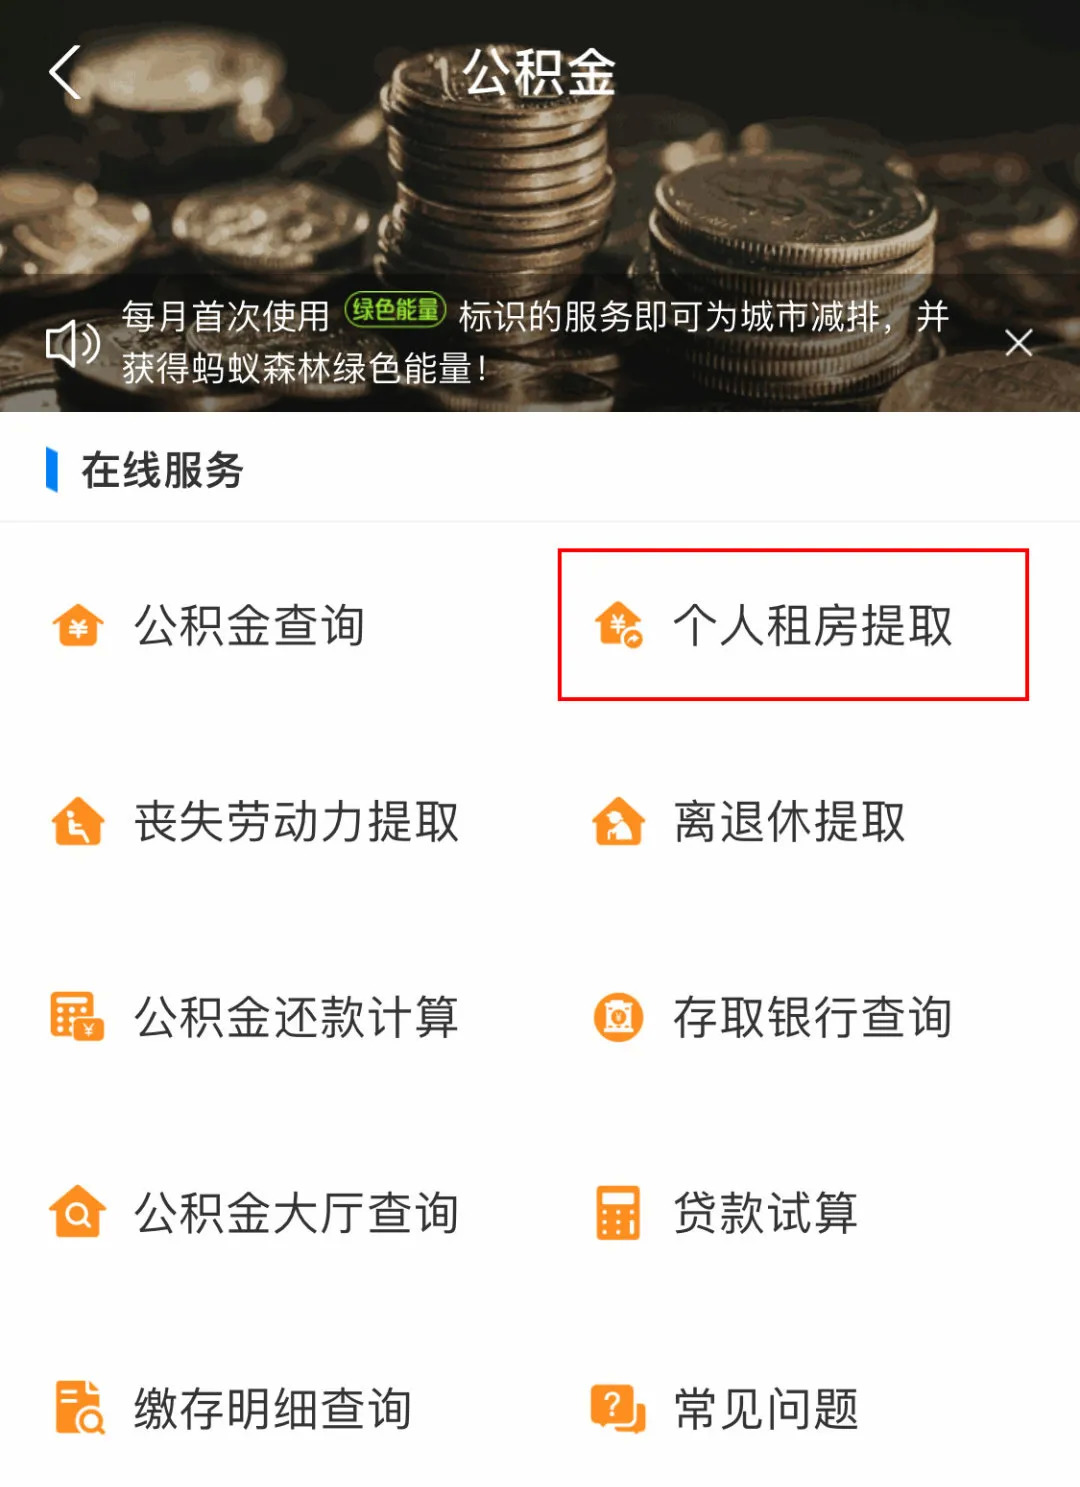Tap the 缴存明细查询 document icon
The height and width of the screenshot is (1487, 1080).
pyautogui.click(x=79, y=1408)
